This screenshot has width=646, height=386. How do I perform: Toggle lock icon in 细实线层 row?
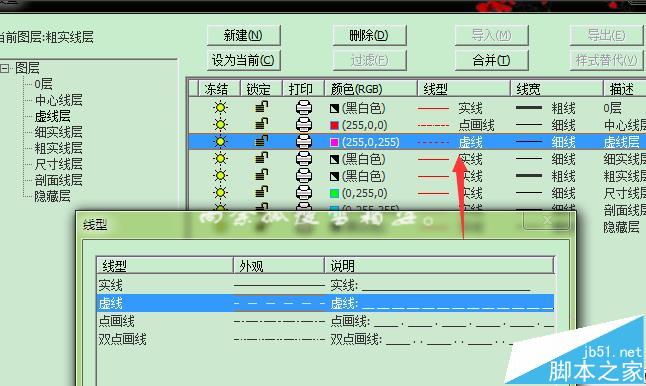coord(261,158)
